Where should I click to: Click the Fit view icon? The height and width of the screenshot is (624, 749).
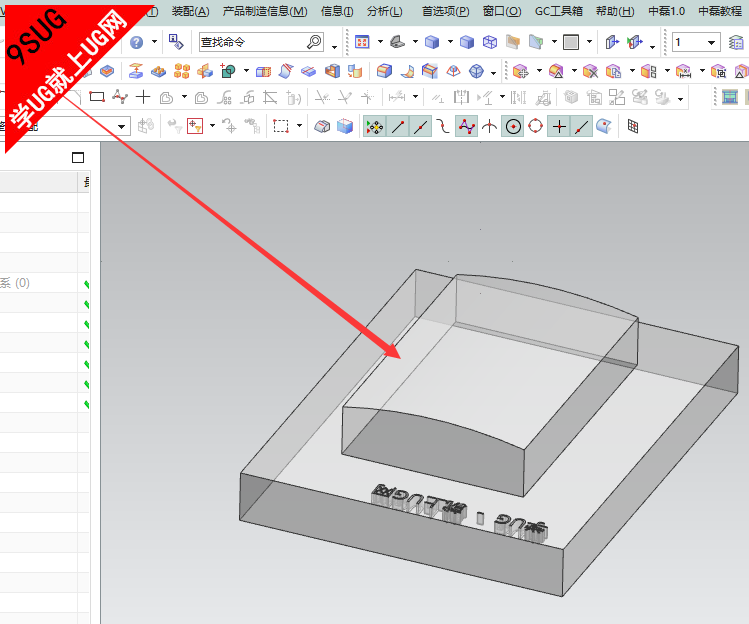point(362,42)
